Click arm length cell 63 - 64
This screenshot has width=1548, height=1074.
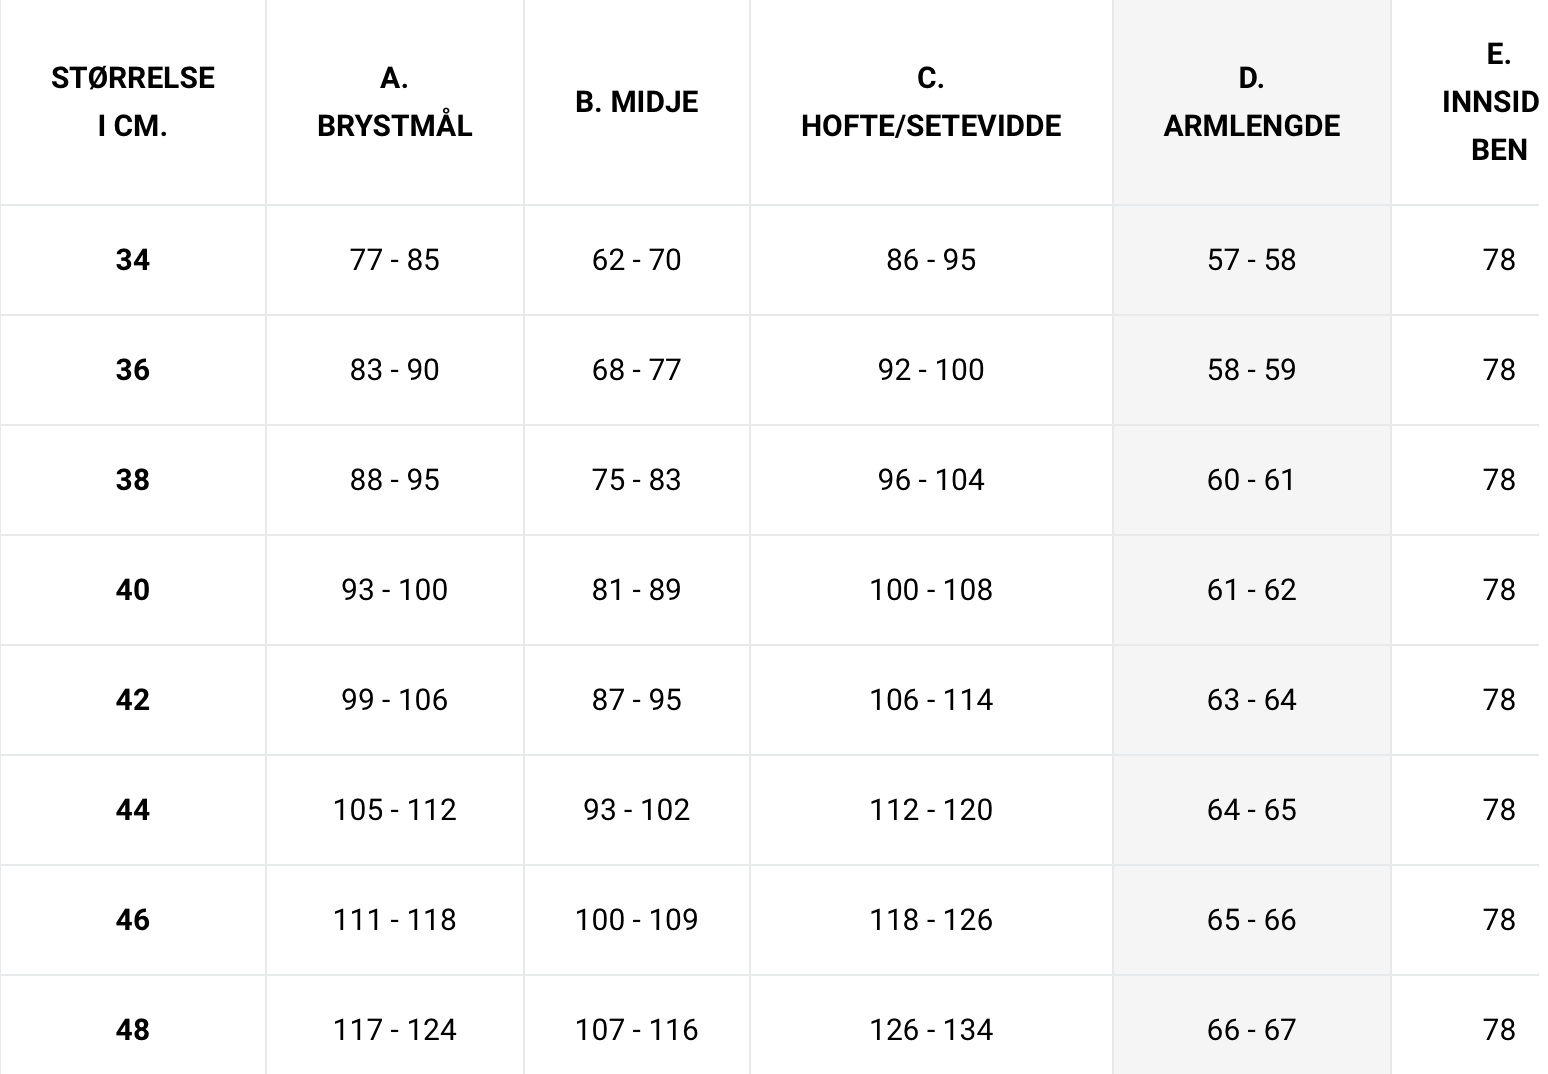1251,700
